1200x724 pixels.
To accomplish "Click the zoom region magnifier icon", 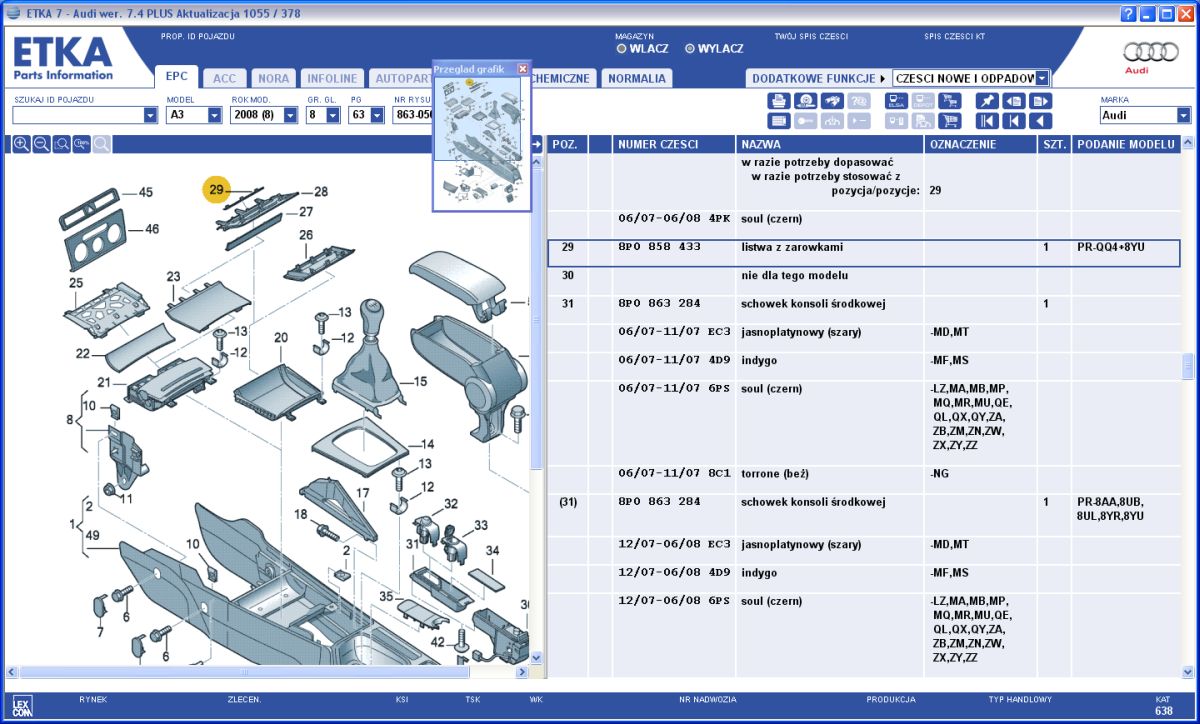I will coord(61,144).
